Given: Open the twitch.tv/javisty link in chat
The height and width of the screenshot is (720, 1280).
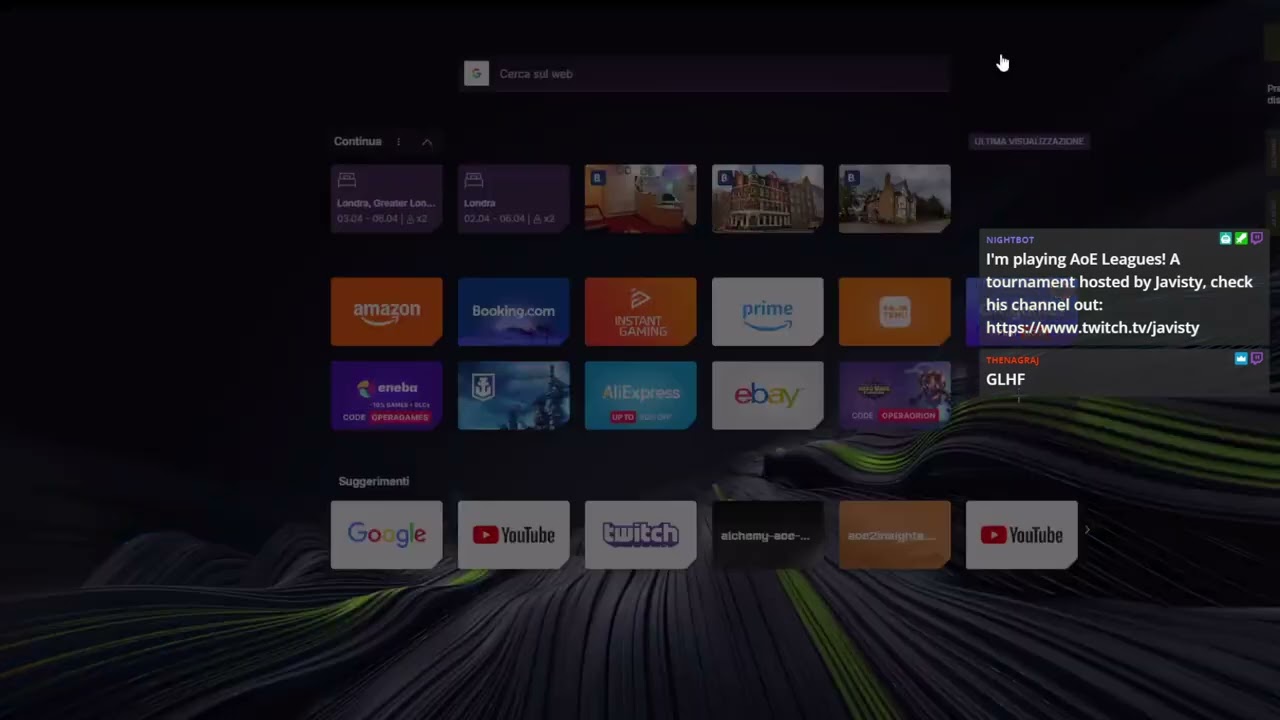Looking at the screenshot, I should 1092,328.
